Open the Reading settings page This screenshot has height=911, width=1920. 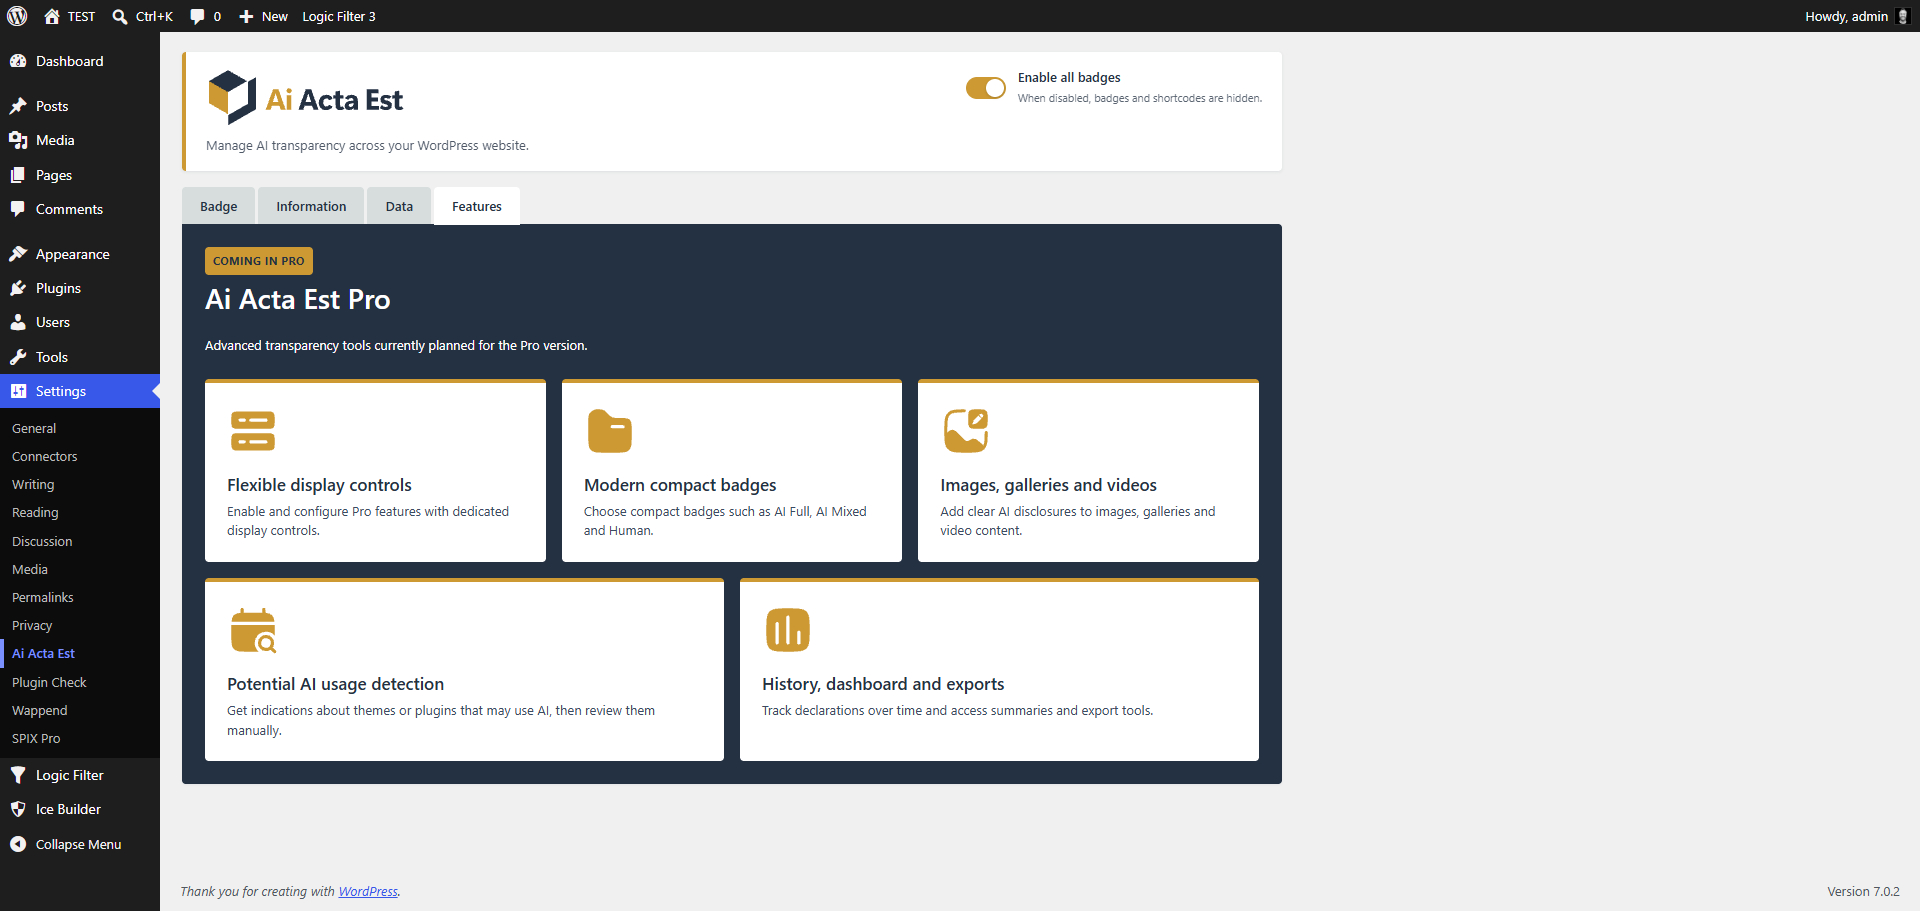[35, 512]
